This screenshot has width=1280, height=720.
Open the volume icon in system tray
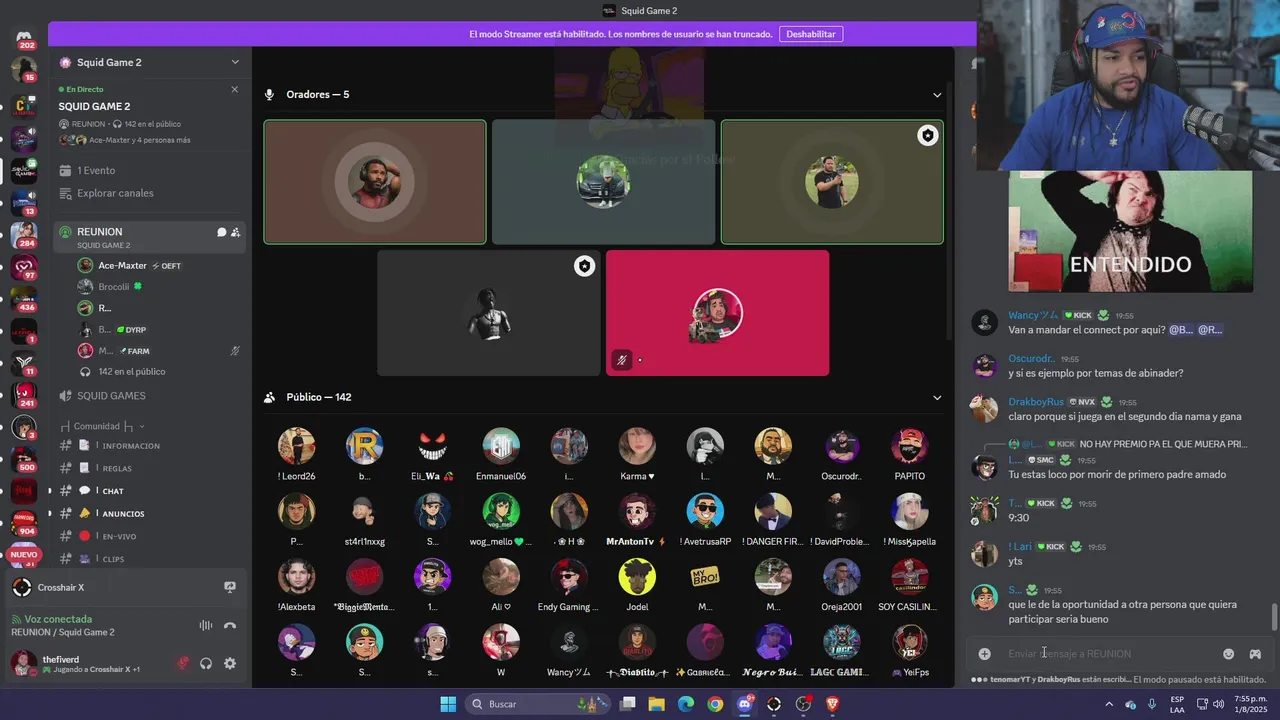(1219, 704)
